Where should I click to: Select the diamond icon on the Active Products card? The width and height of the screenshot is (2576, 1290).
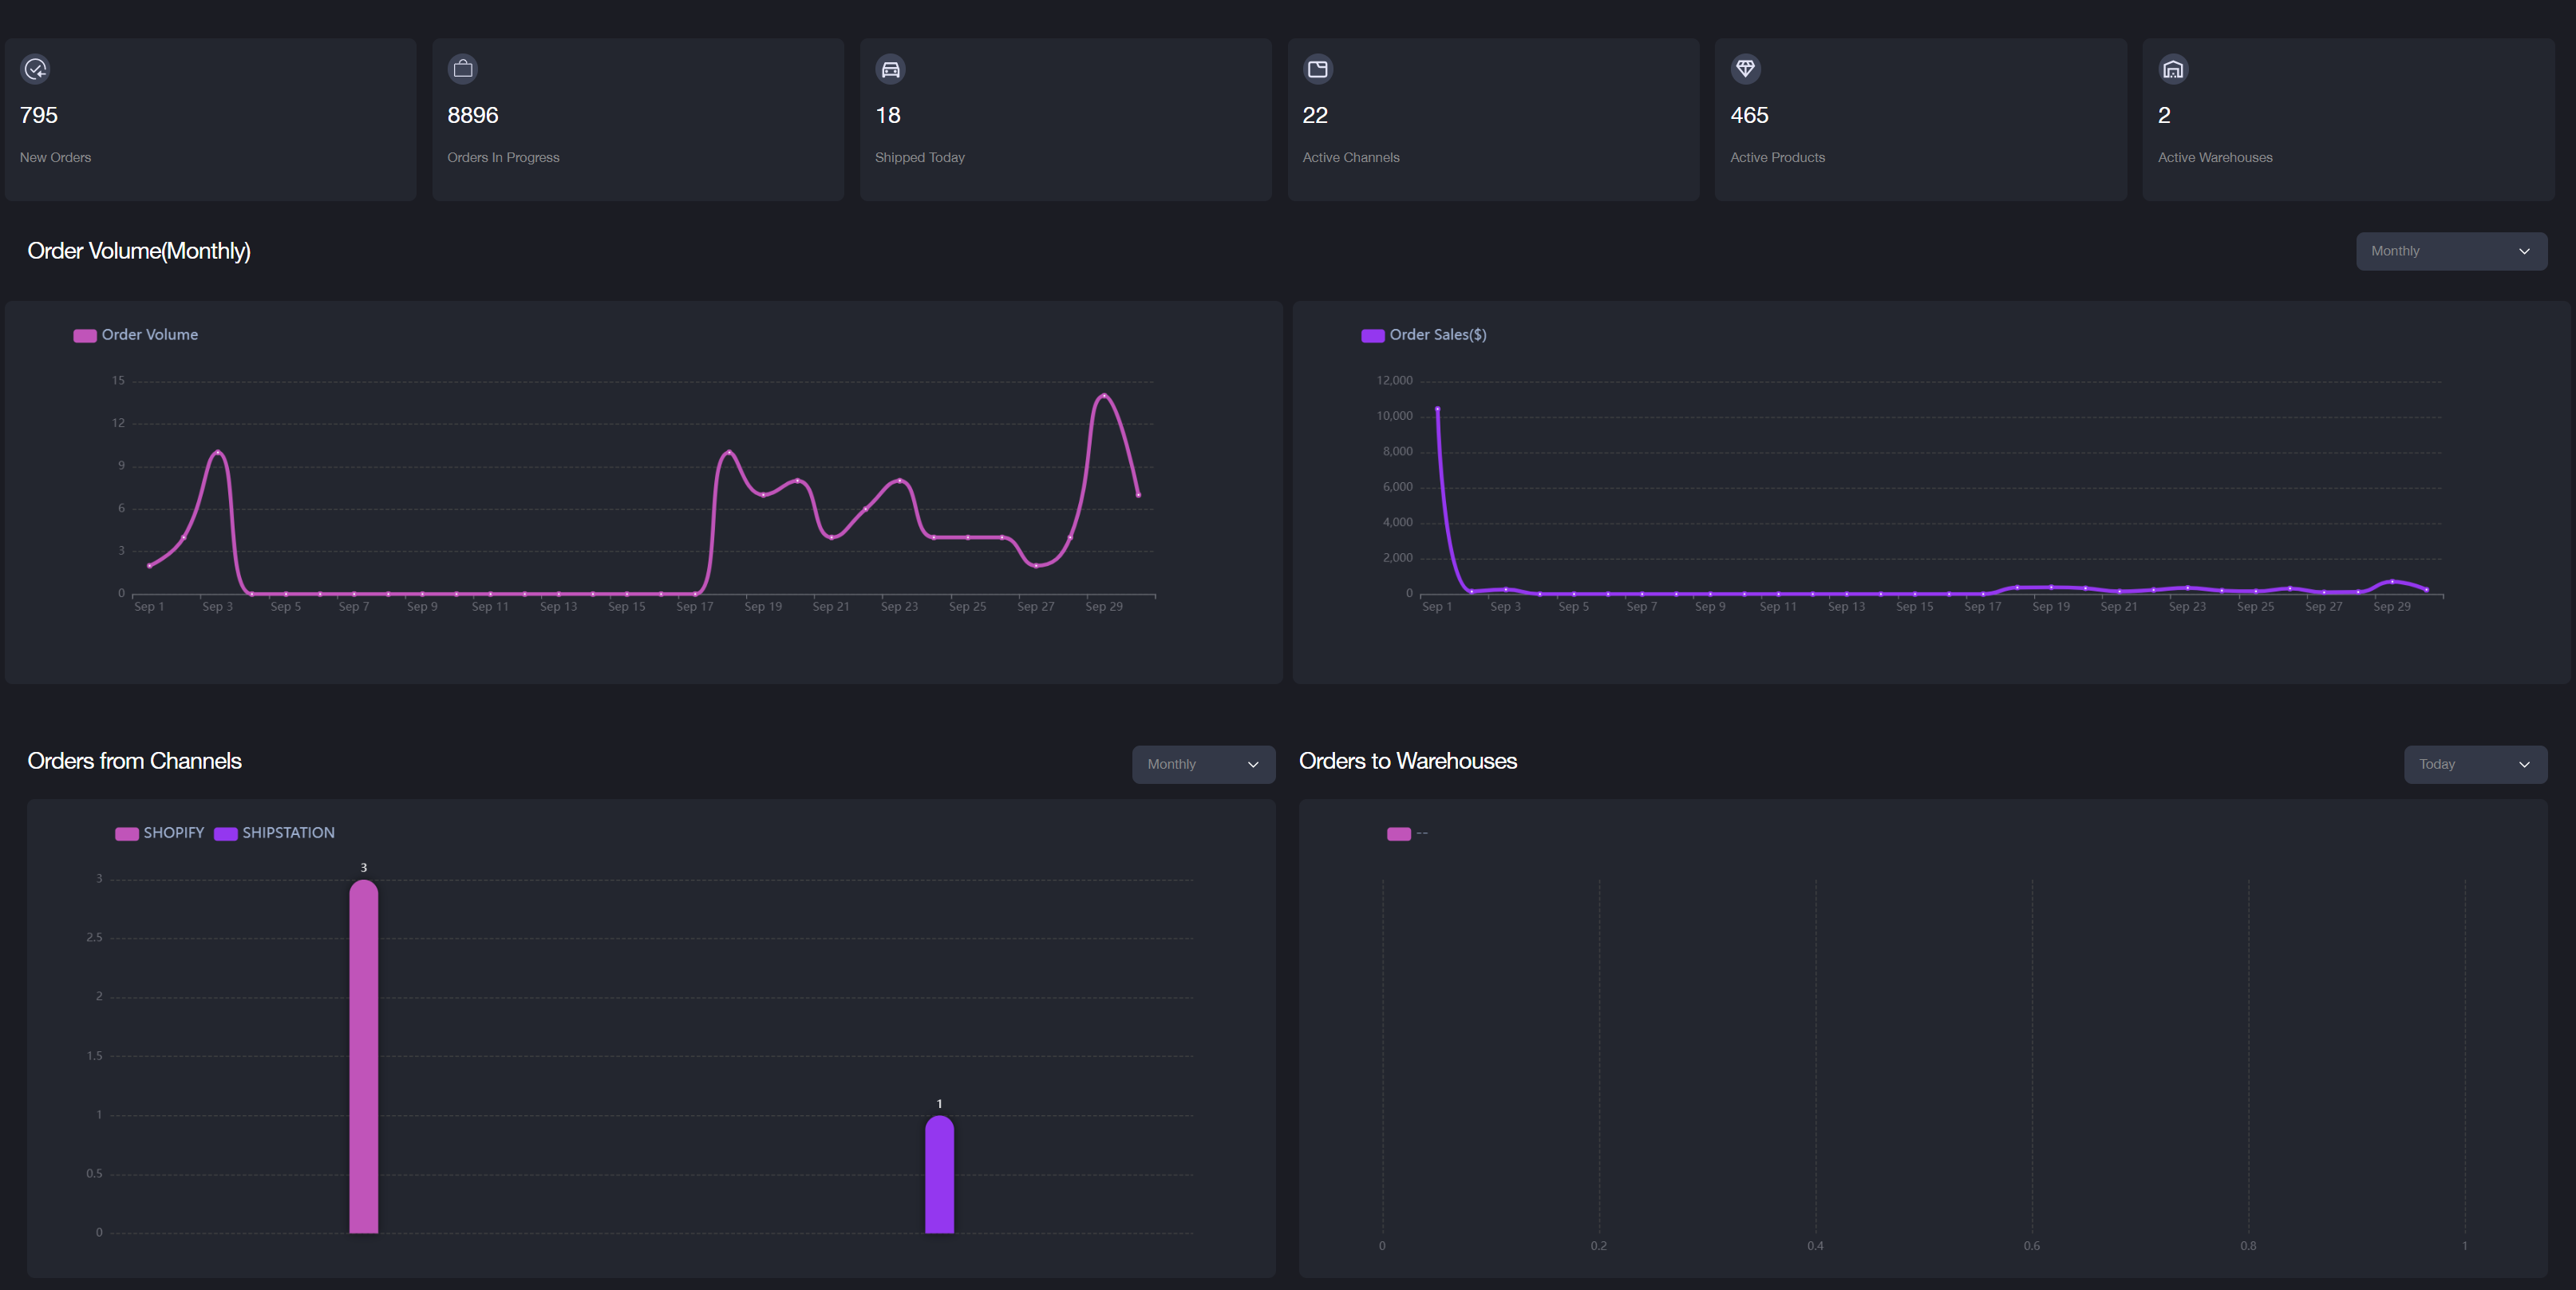click(x=1746, y=69)
